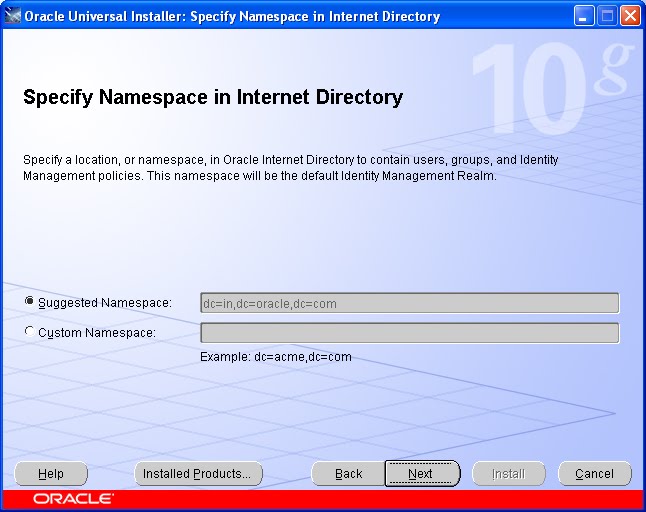Click the Oracle installer title bar icon
This screenshot has height=512, width=646.
pyautogui.click(x=12, y=16)
